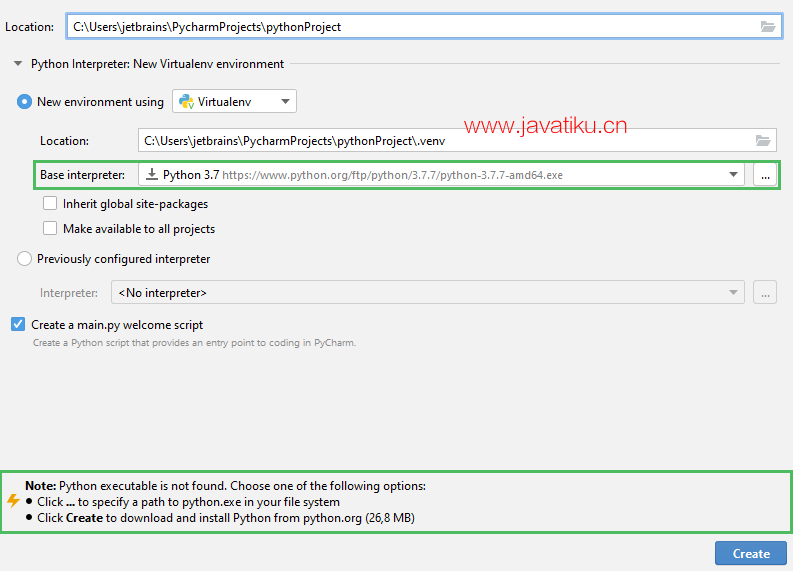Click the Base interpreter label
793x571 pixels.
(x=82, y=175)
